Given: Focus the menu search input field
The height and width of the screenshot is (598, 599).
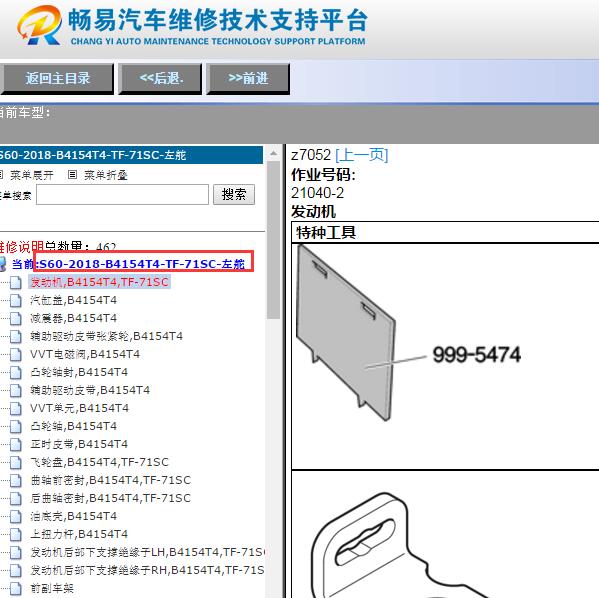Looking at the screenshot, I should (x=123, y=194).
